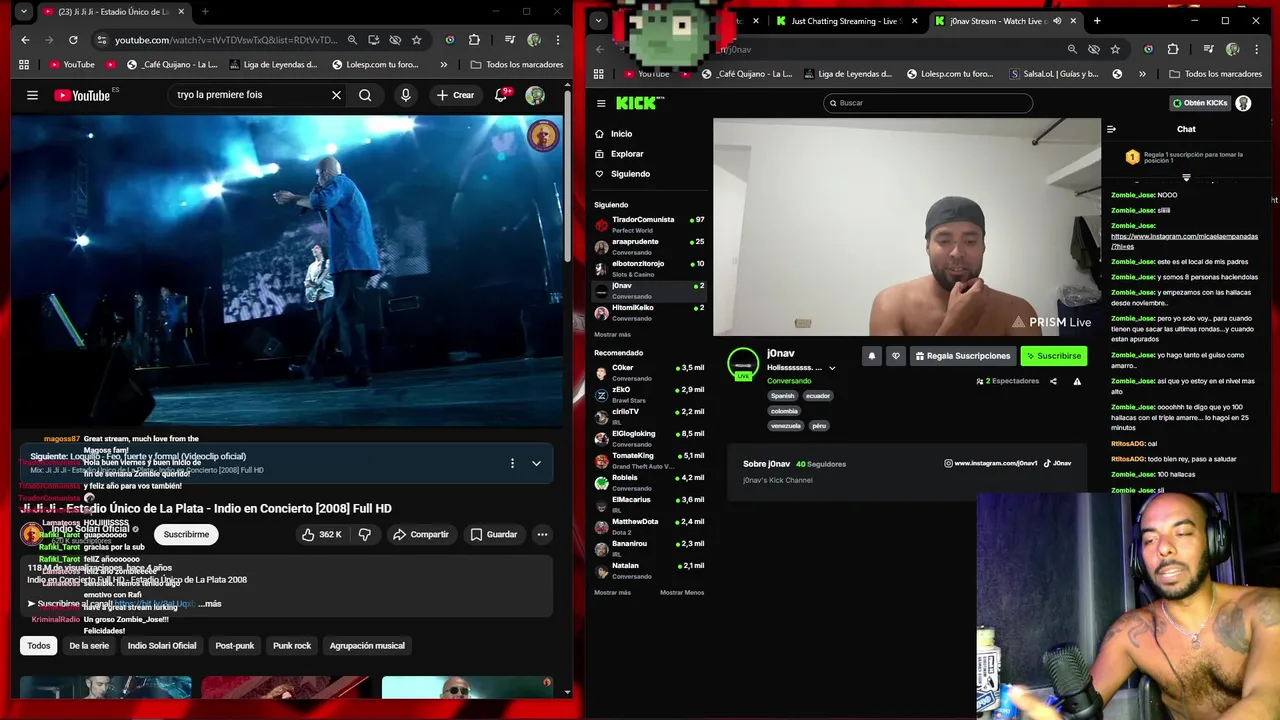Like the video with 362 K thumbs
This screenshot has height=720, width=1280.
(322, 534)
